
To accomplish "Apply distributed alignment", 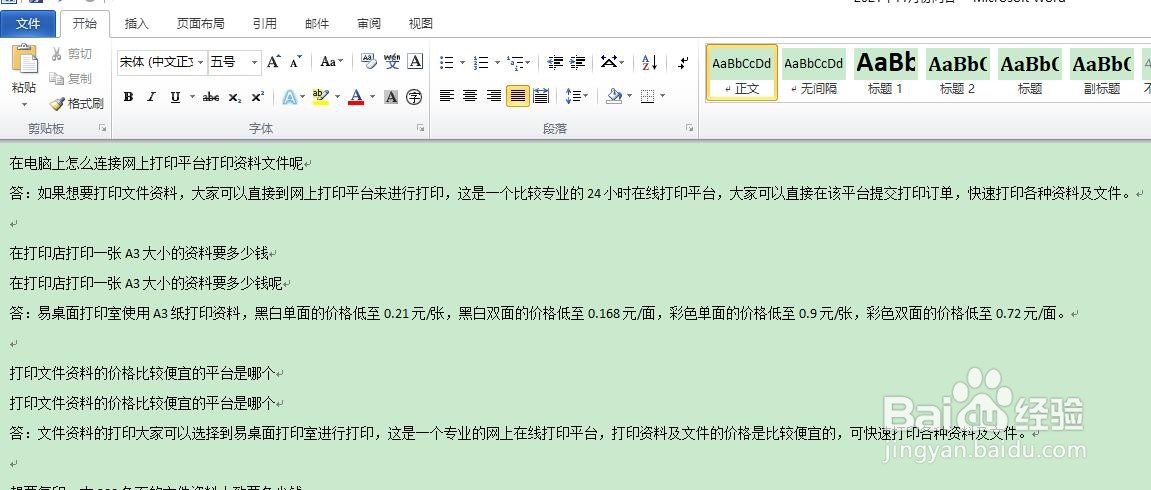I will (x=542, y=95).
